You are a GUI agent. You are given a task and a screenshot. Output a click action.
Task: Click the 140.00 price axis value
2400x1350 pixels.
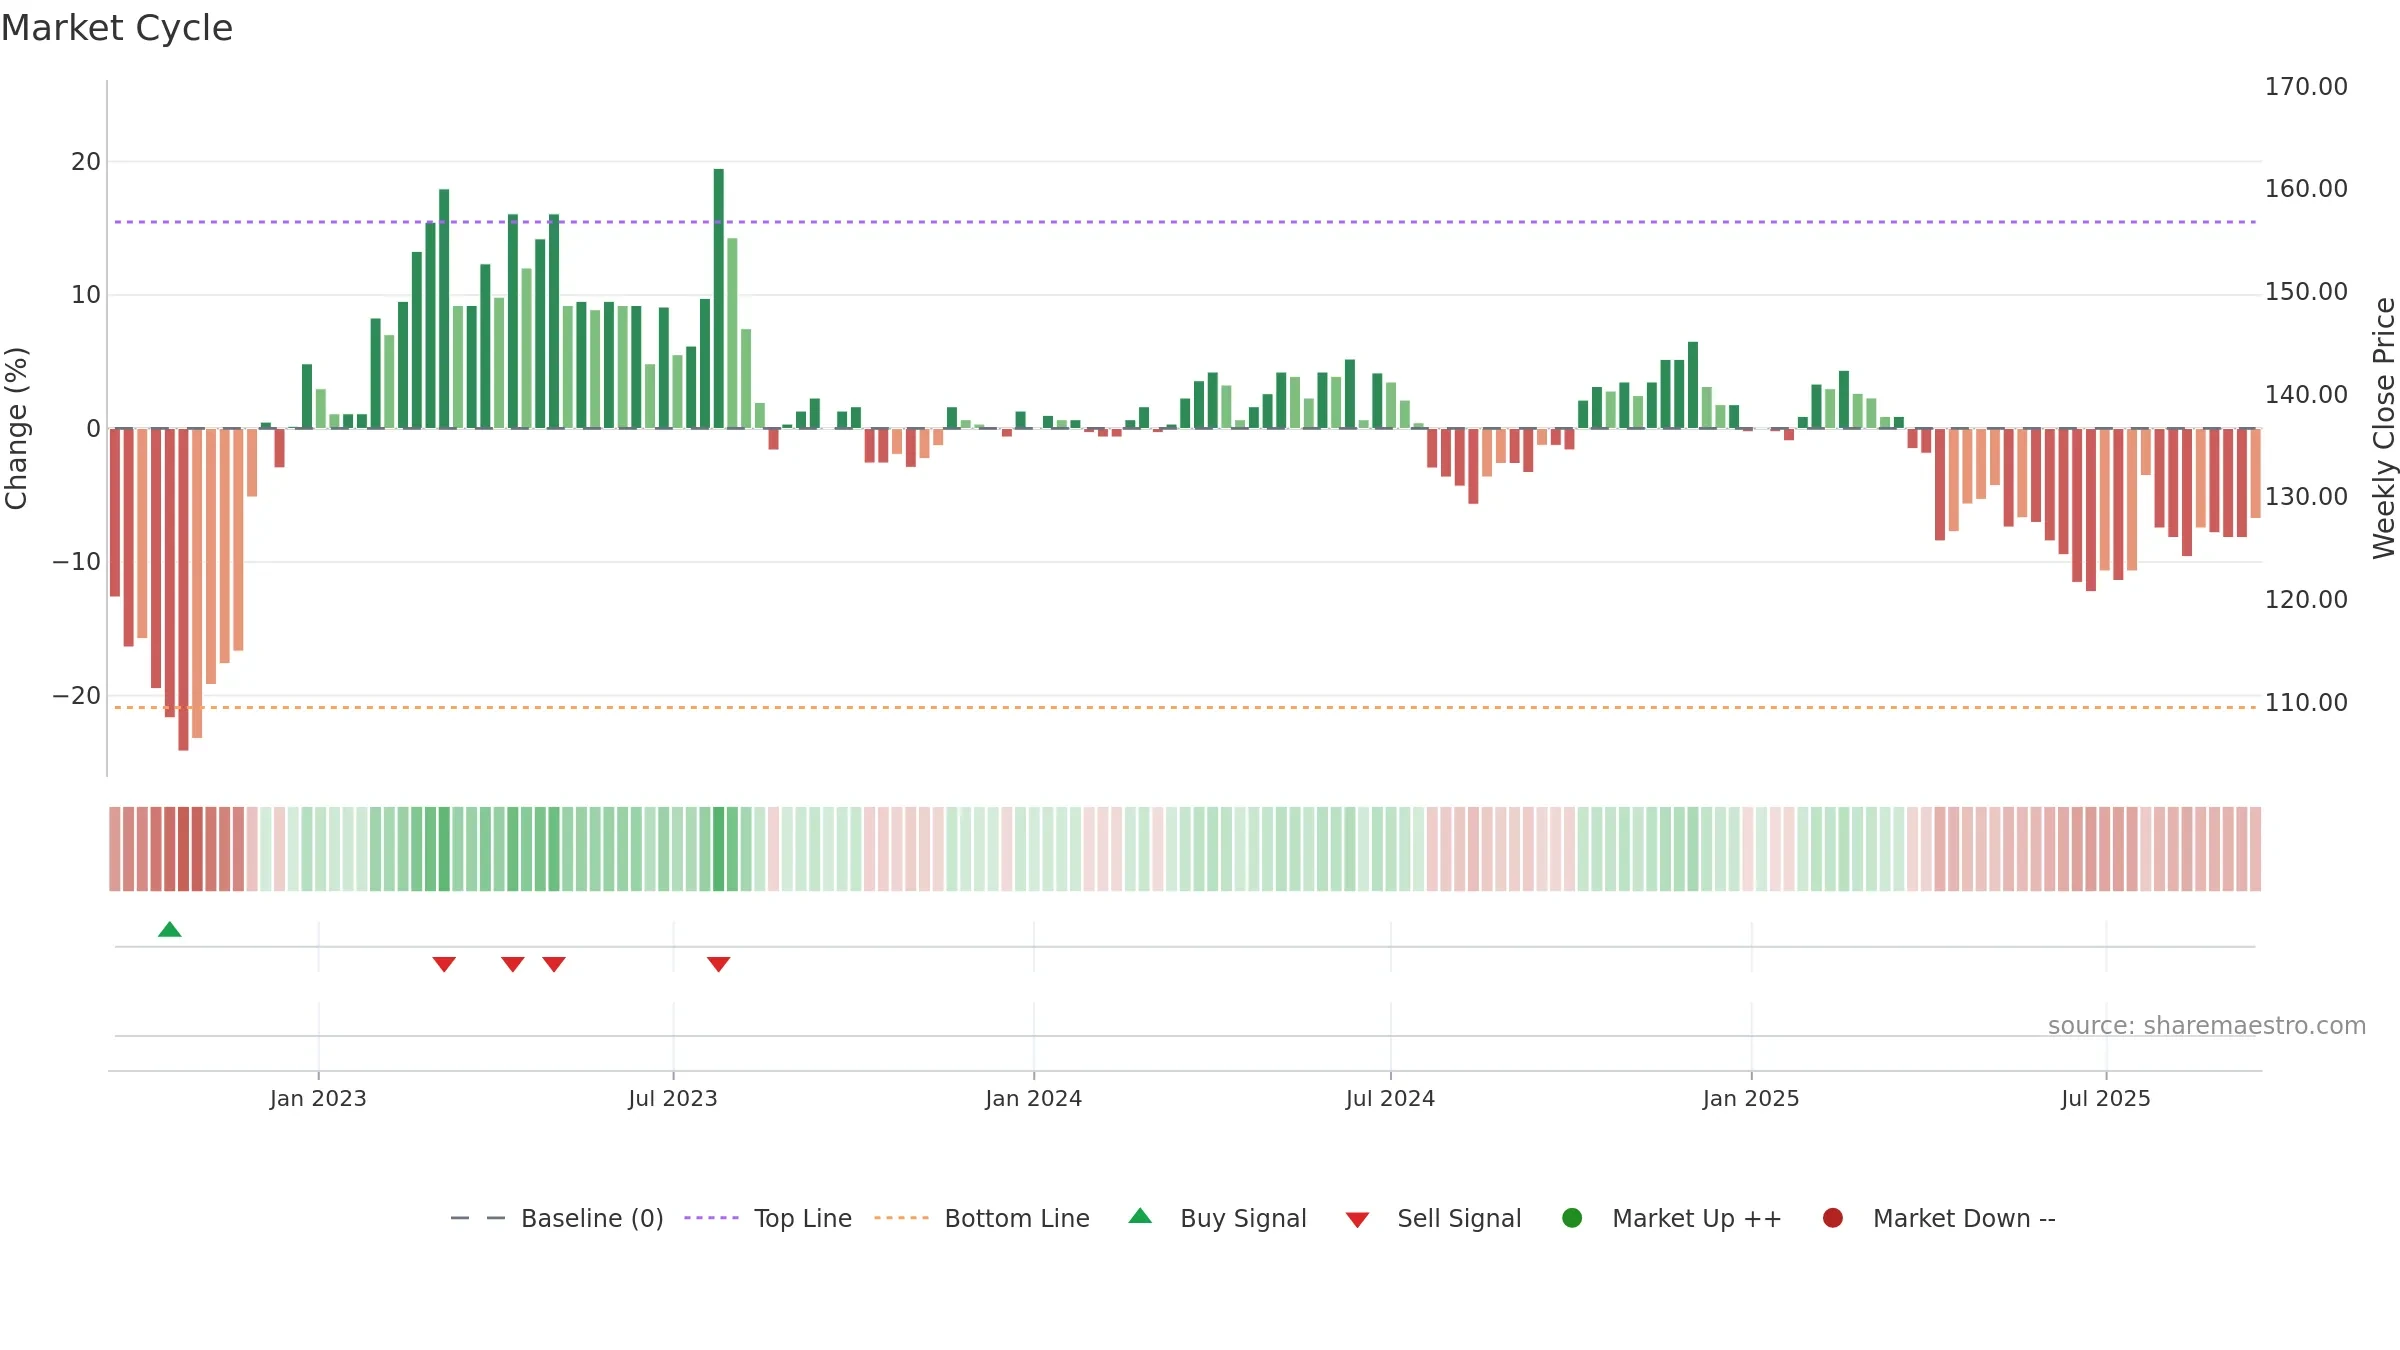pos(2306,395)
